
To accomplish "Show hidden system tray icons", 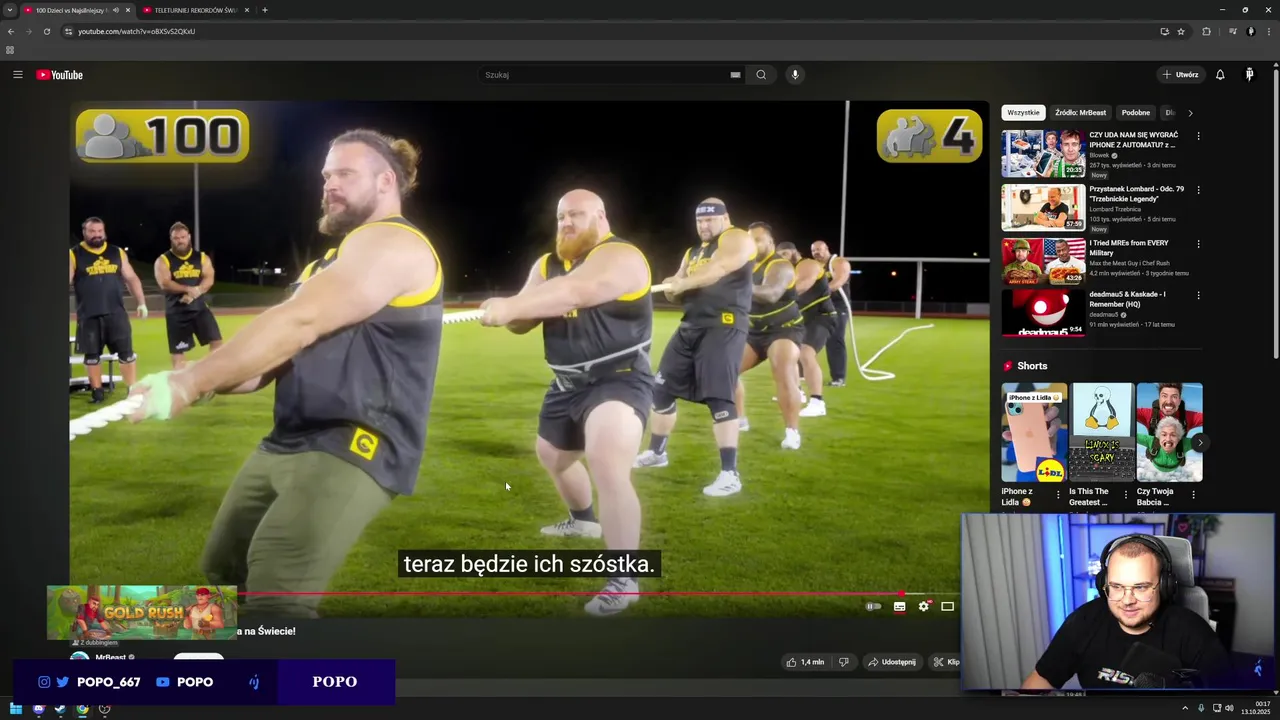I will pos(1186,708).
